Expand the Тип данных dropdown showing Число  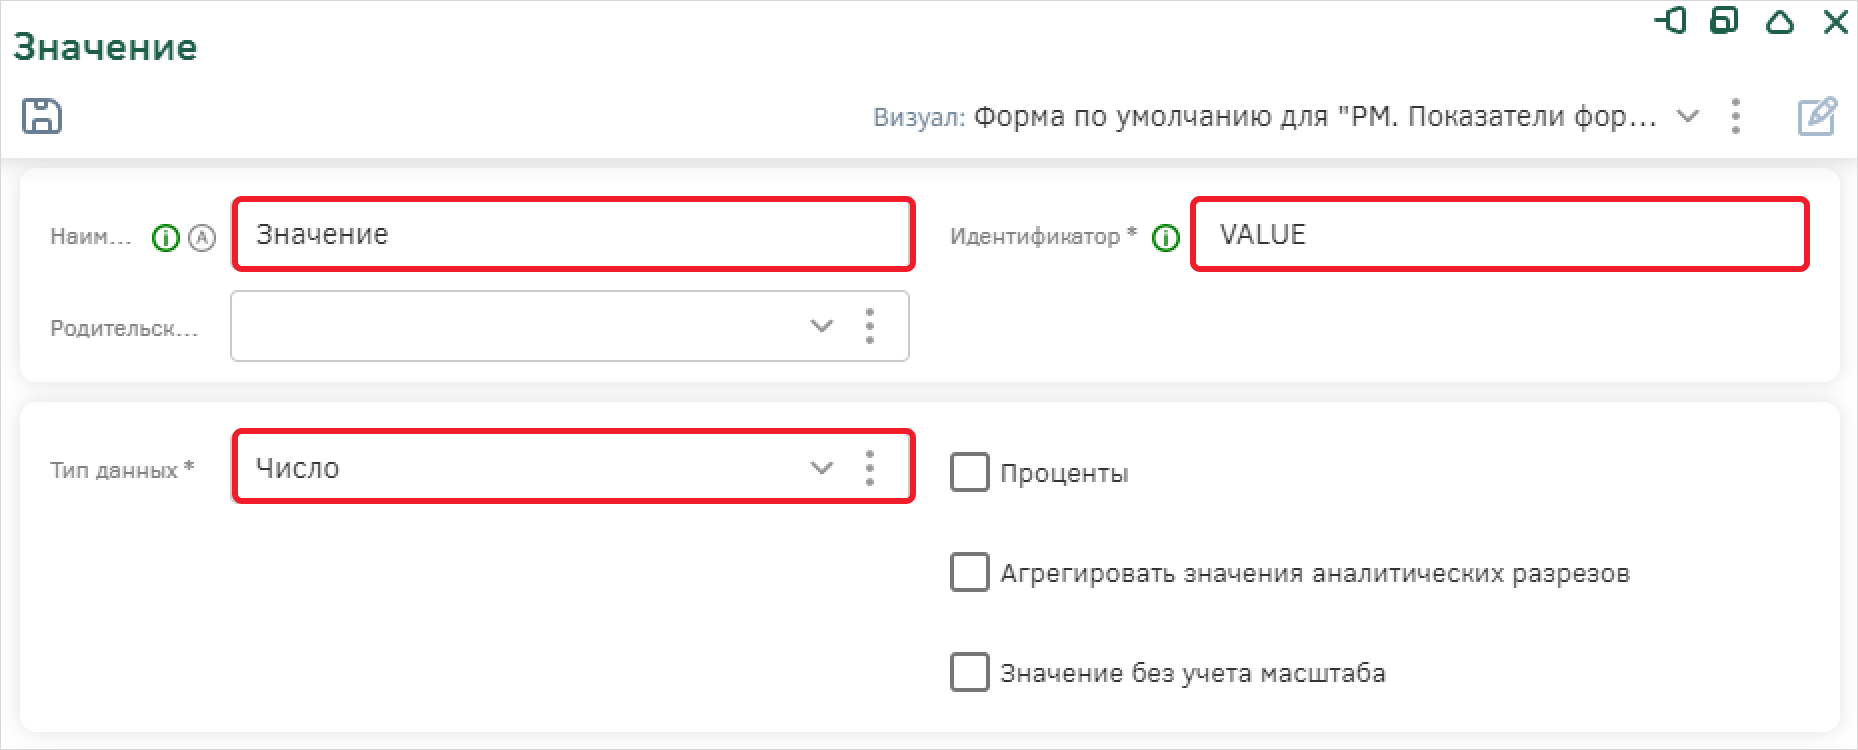822,467
